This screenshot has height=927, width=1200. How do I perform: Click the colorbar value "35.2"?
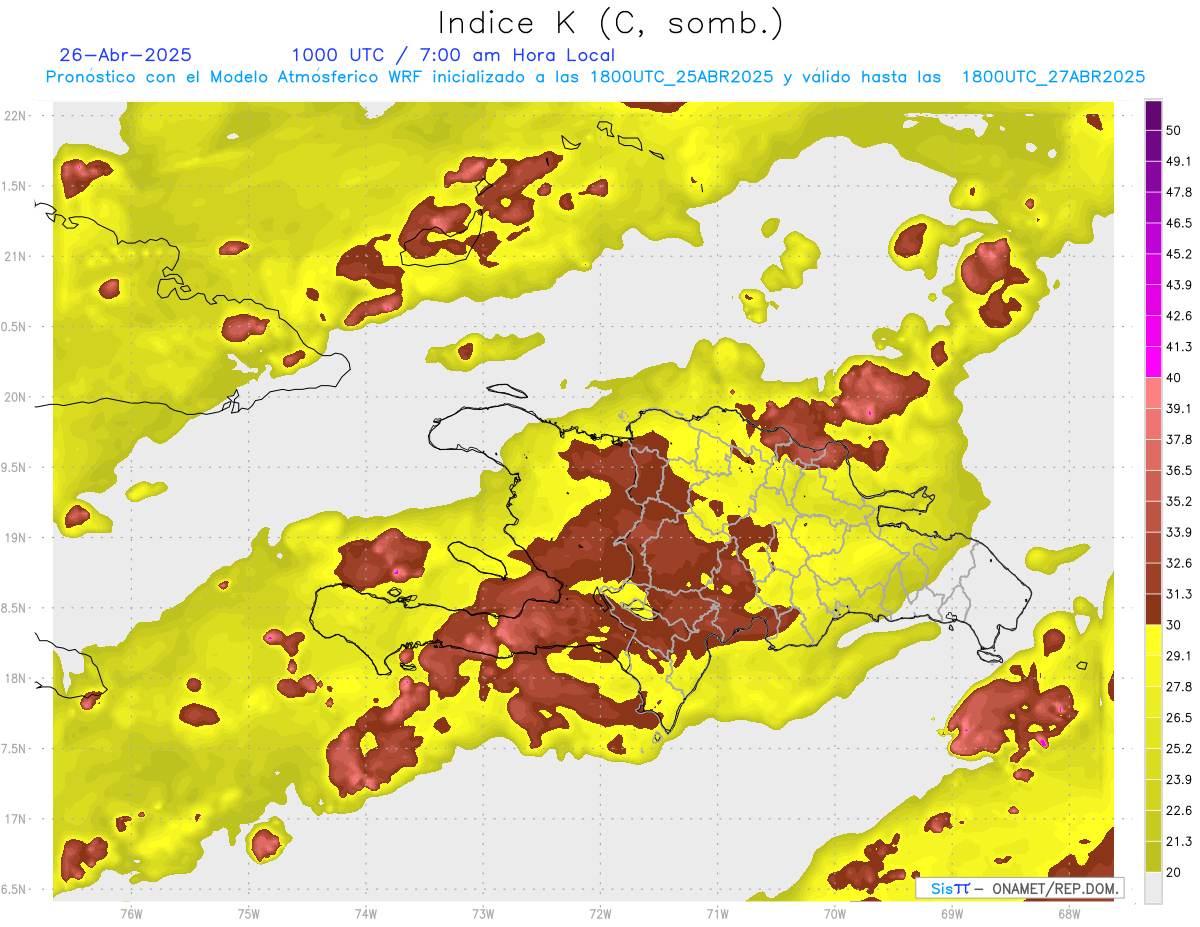(x=1179, y=501)
